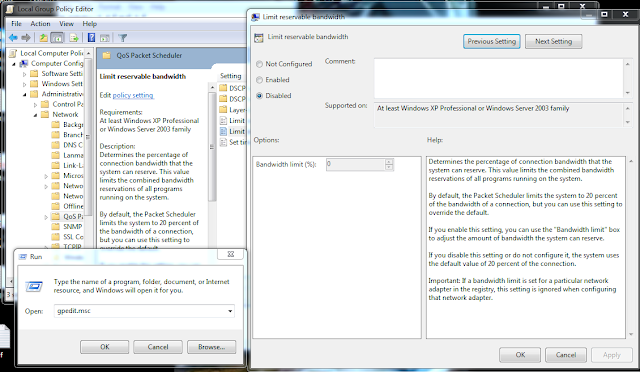Go up one level folder icon
This screenshot has height=372, width=640.
click(43, 38)
